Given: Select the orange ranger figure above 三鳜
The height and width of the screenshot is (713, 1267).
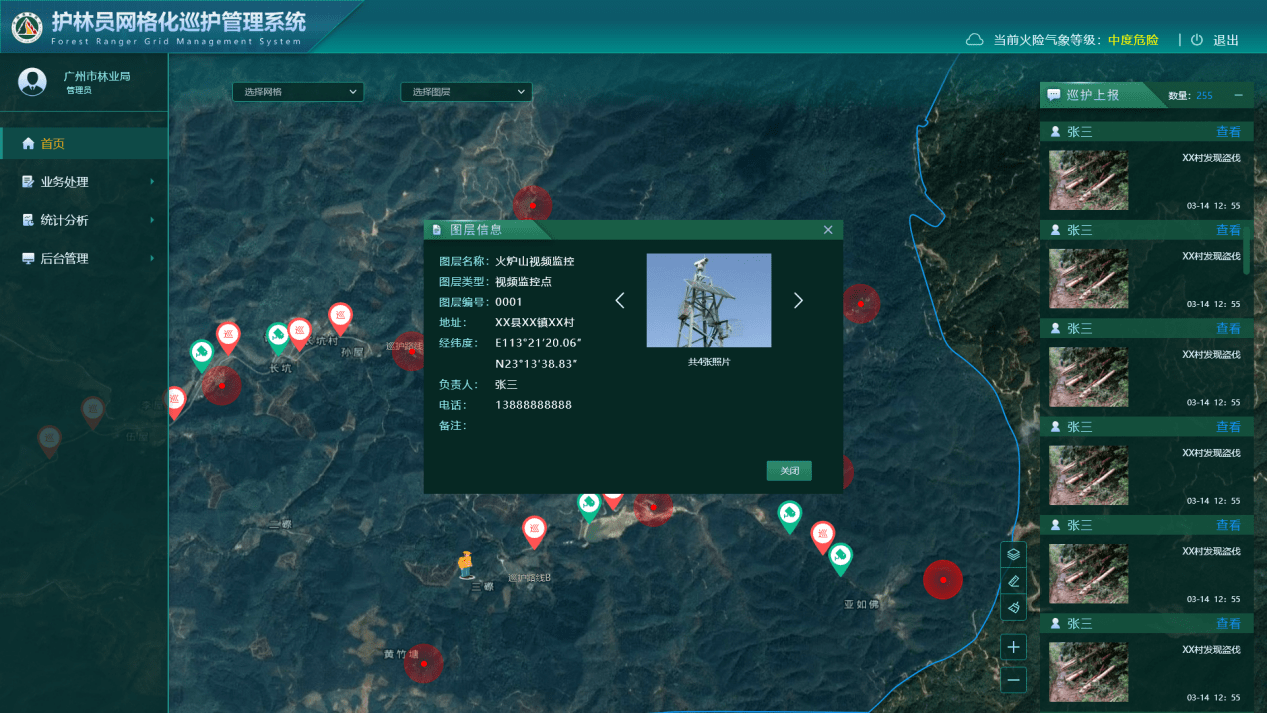Looking at the screenshot, I should click(x=465, y=565).
